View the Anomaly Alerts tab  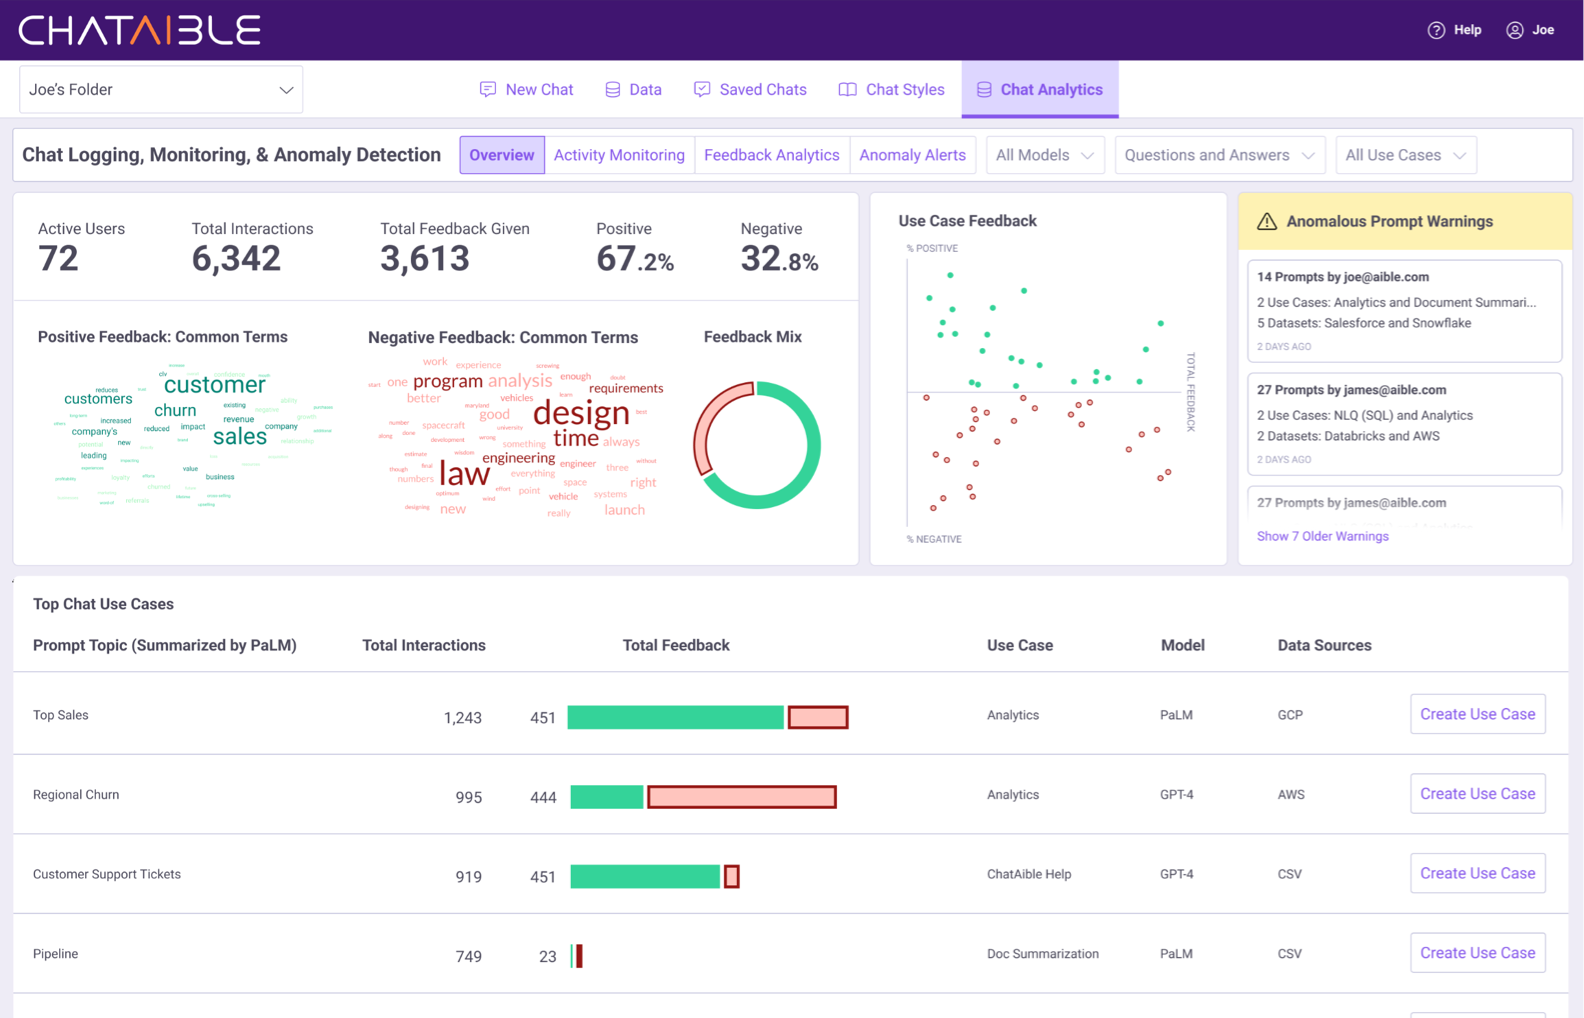pyautogui.click(x=912, y=155)
